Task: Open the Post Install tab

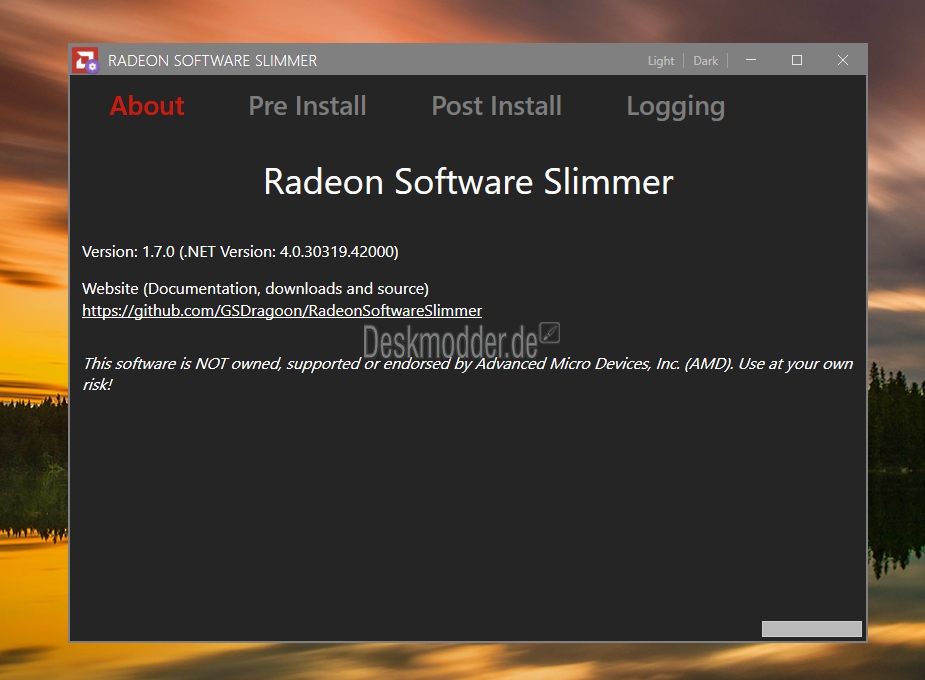Action: 497,106
